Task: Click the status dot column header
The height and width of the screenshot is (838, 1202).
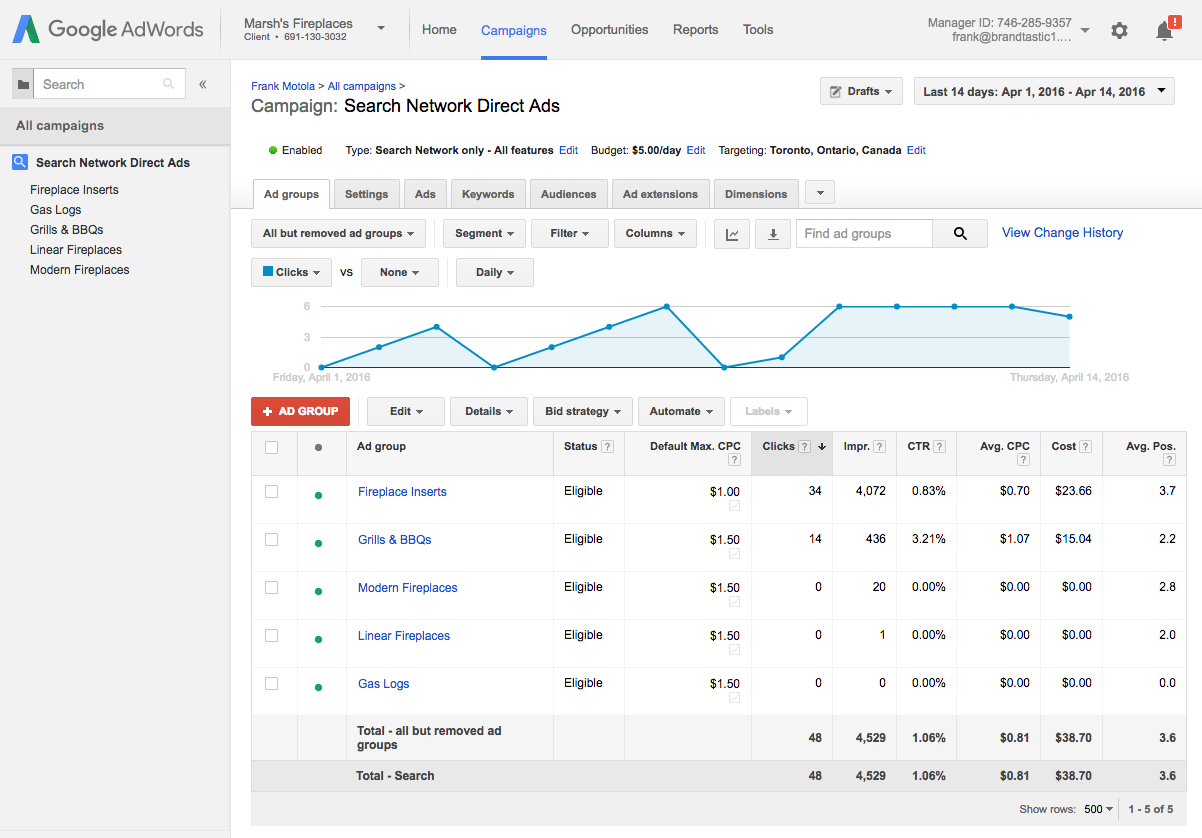Action: click(x=318, y=448)
